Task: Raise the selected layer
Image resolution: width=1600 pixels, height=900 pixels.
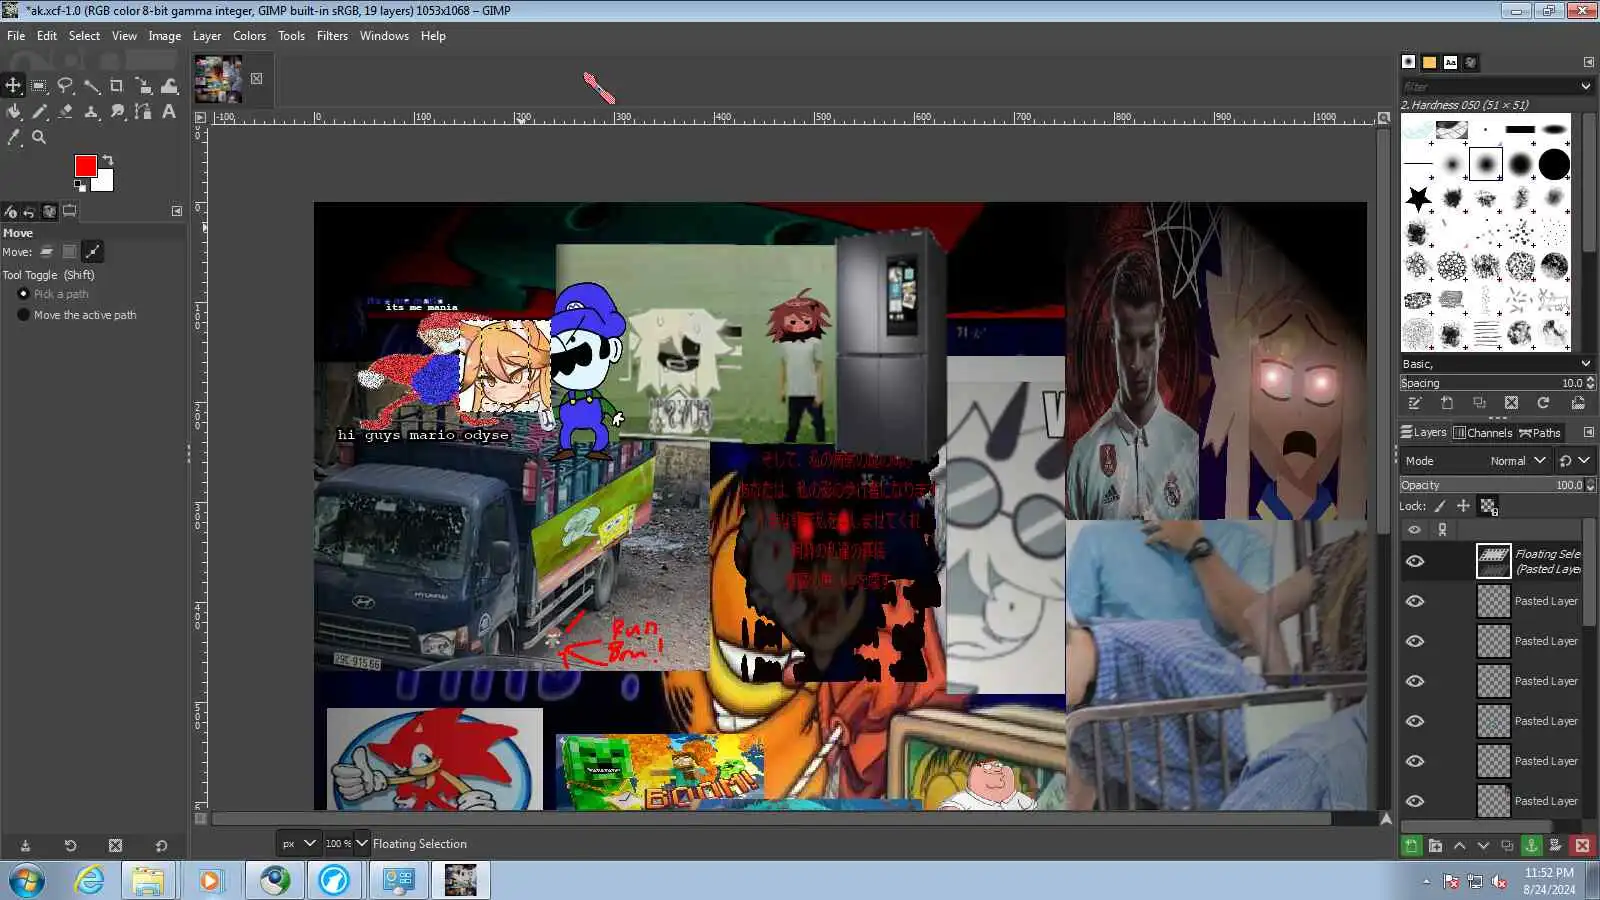Action: point(1459,845)
